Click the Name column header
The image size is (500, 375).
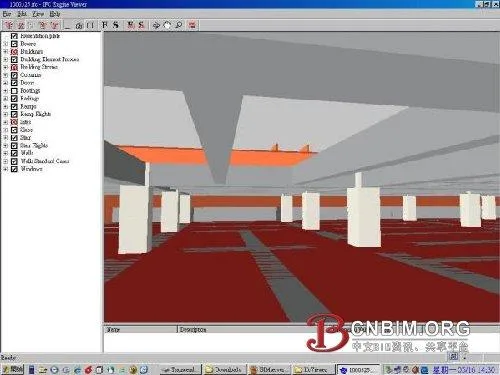(x=140, y=330)
